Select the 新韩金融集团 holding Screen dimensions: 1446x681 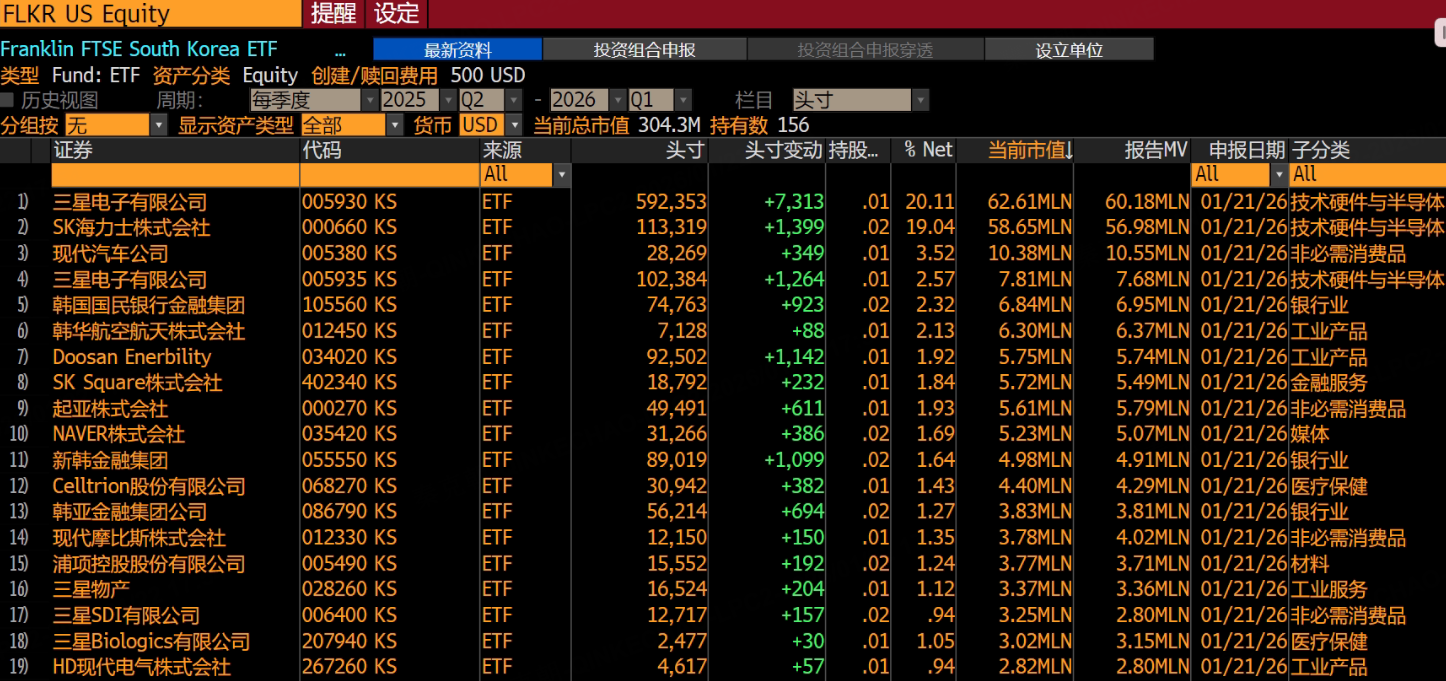tap(111, 460)
